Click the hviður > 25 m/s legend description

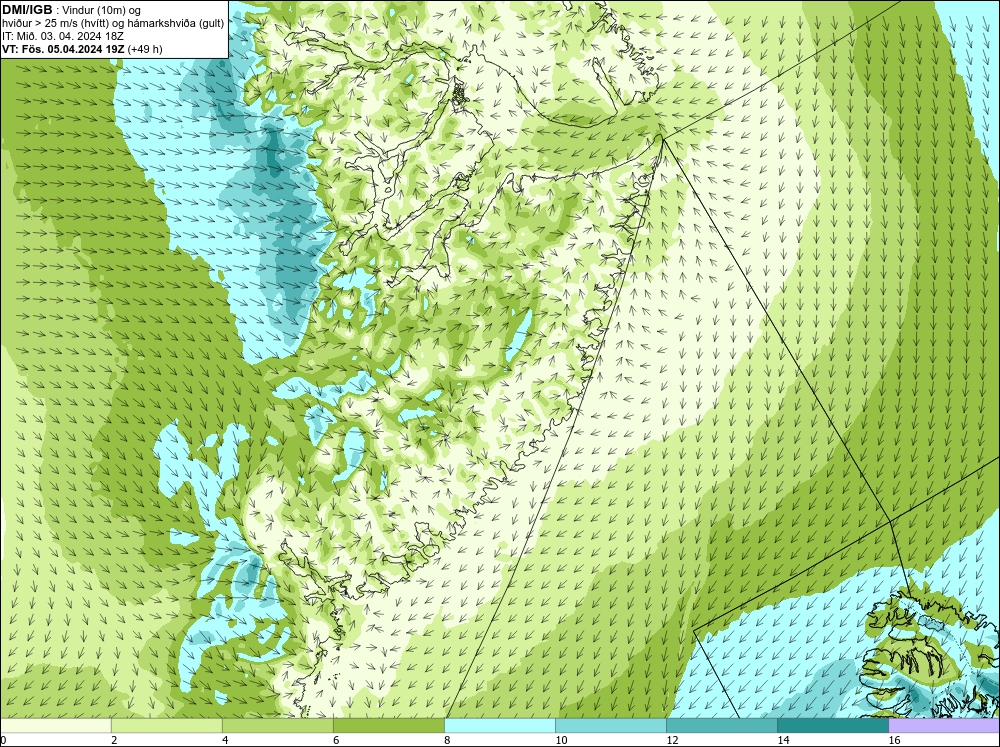click(x=113, y=24)
